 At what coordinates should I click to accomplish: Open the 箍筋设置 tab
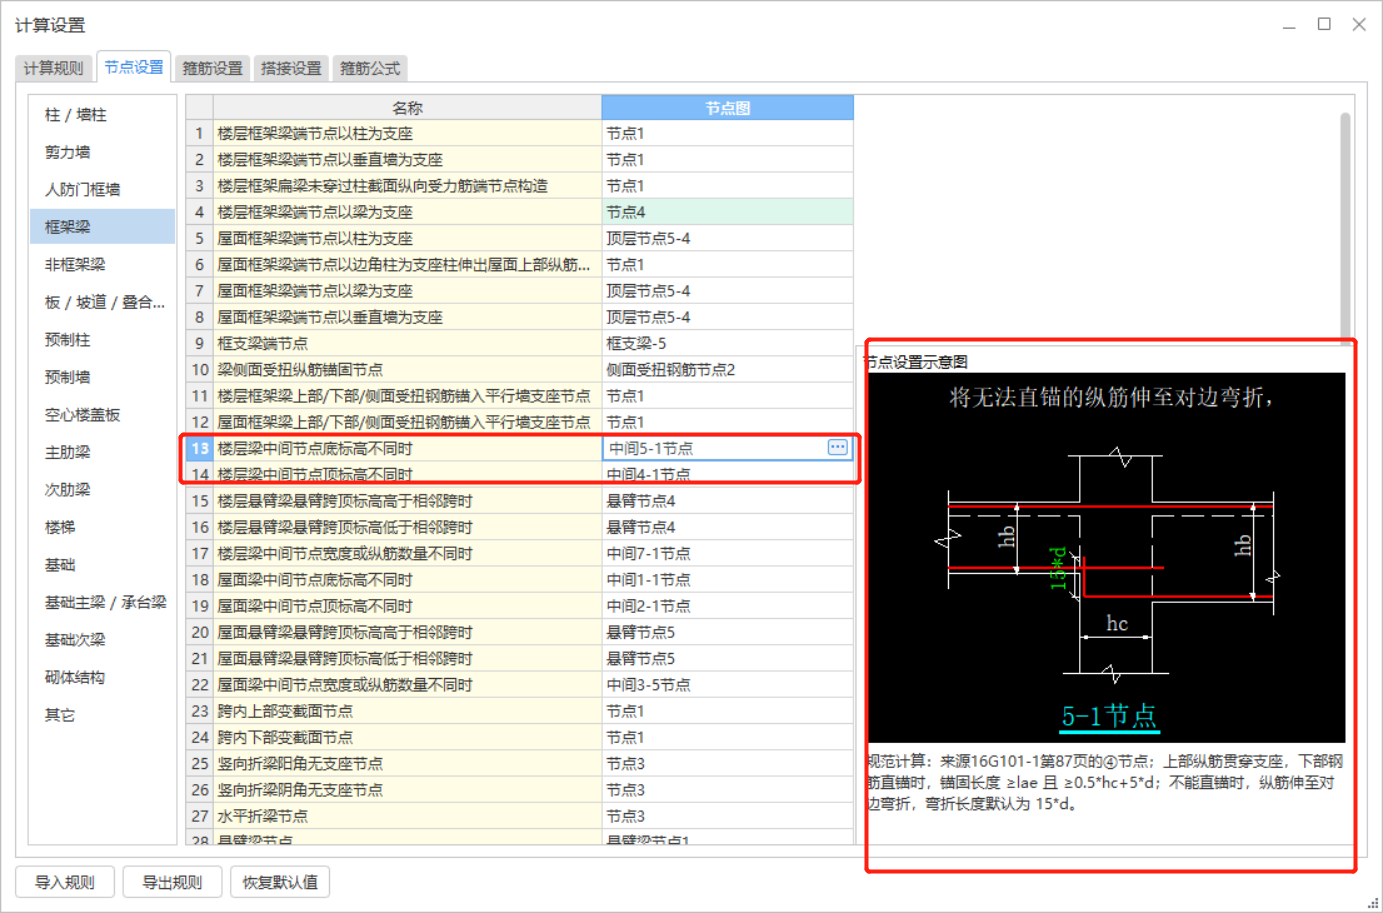[x=212, y=68]
